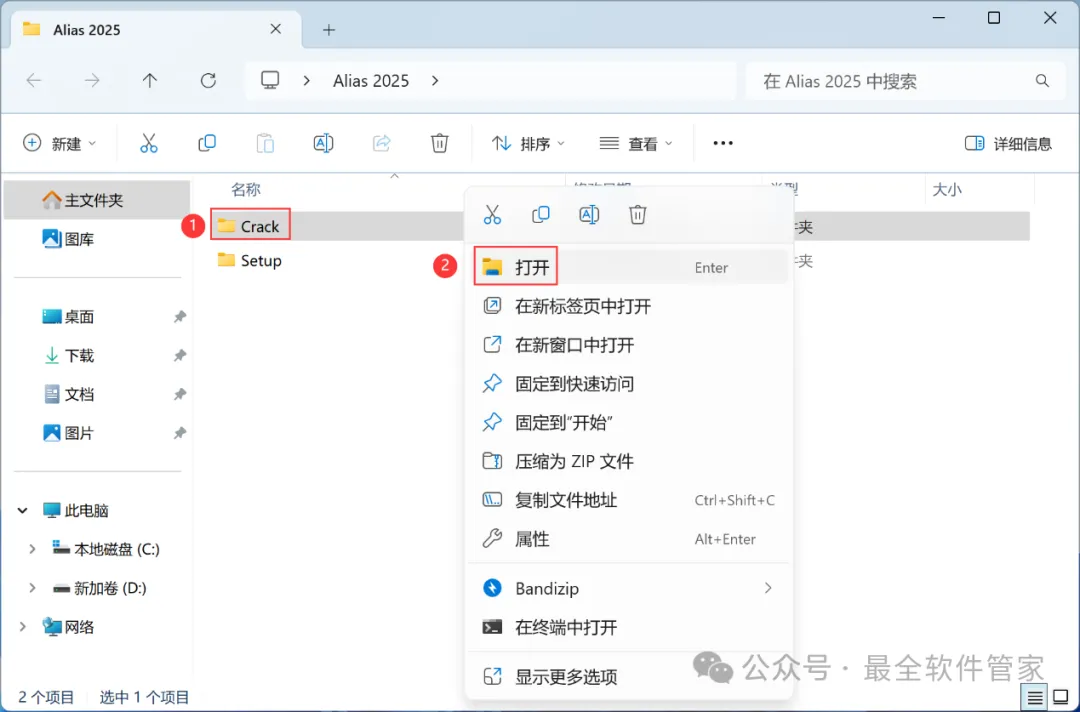Open 下载 in the sidebar
This screenshot has width=1080, height=712.
tap(96, 355)
